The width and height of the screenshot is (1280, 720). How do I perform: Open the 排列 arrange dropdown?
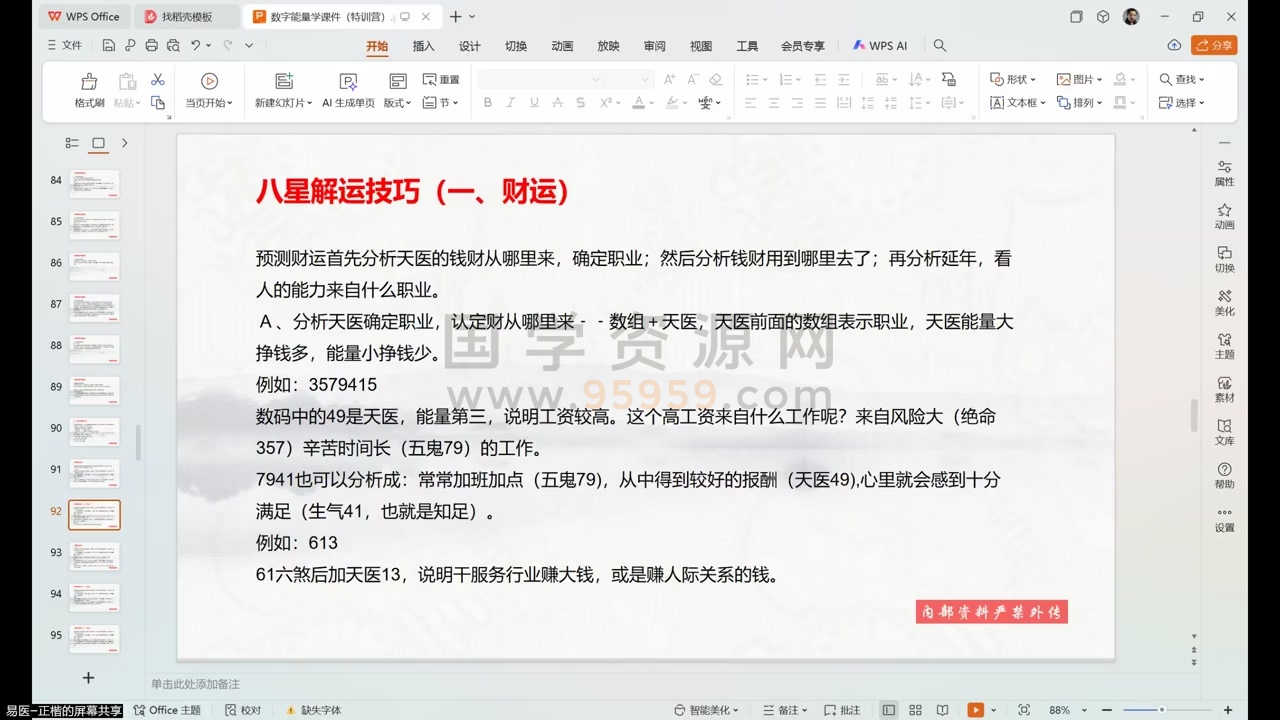click(x=1080, y=103)
